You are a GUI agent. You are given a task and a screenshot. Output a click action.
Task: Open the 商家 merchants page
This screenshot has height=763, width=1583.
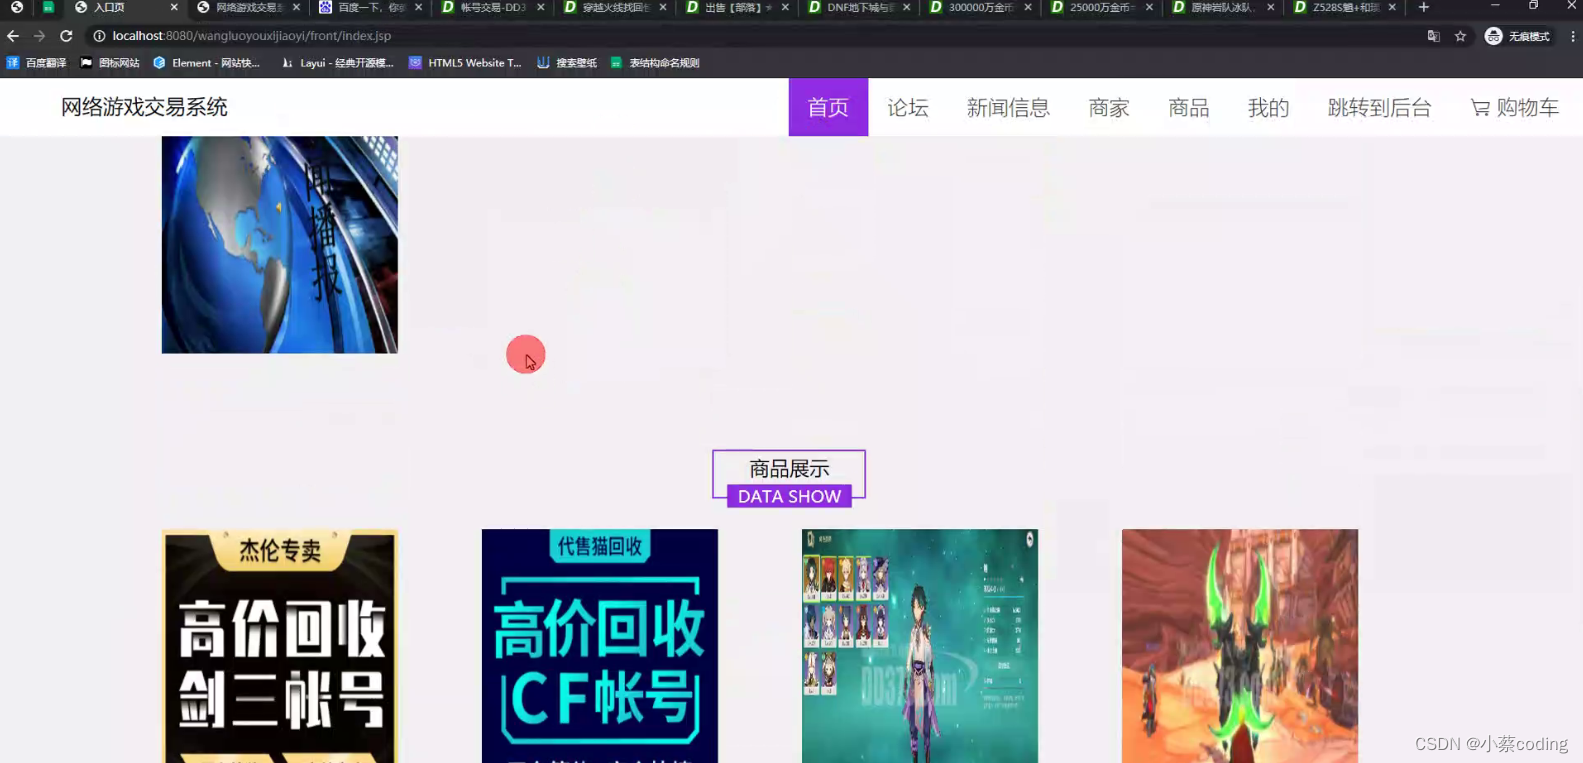click(x=1109, y=107)
